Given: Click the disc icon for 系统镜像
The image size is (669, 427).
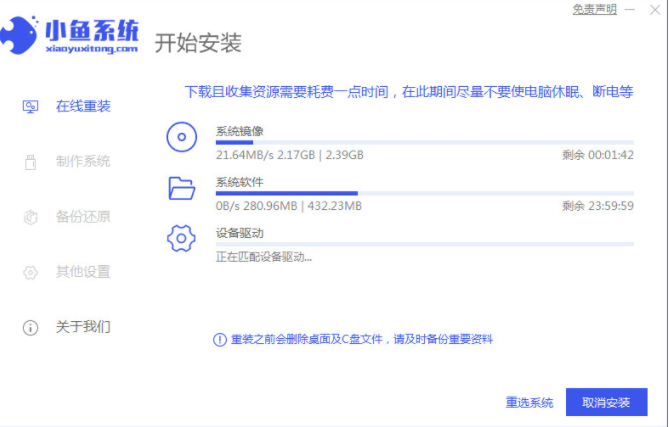Looking at the screenshot, I should [181, 138].
